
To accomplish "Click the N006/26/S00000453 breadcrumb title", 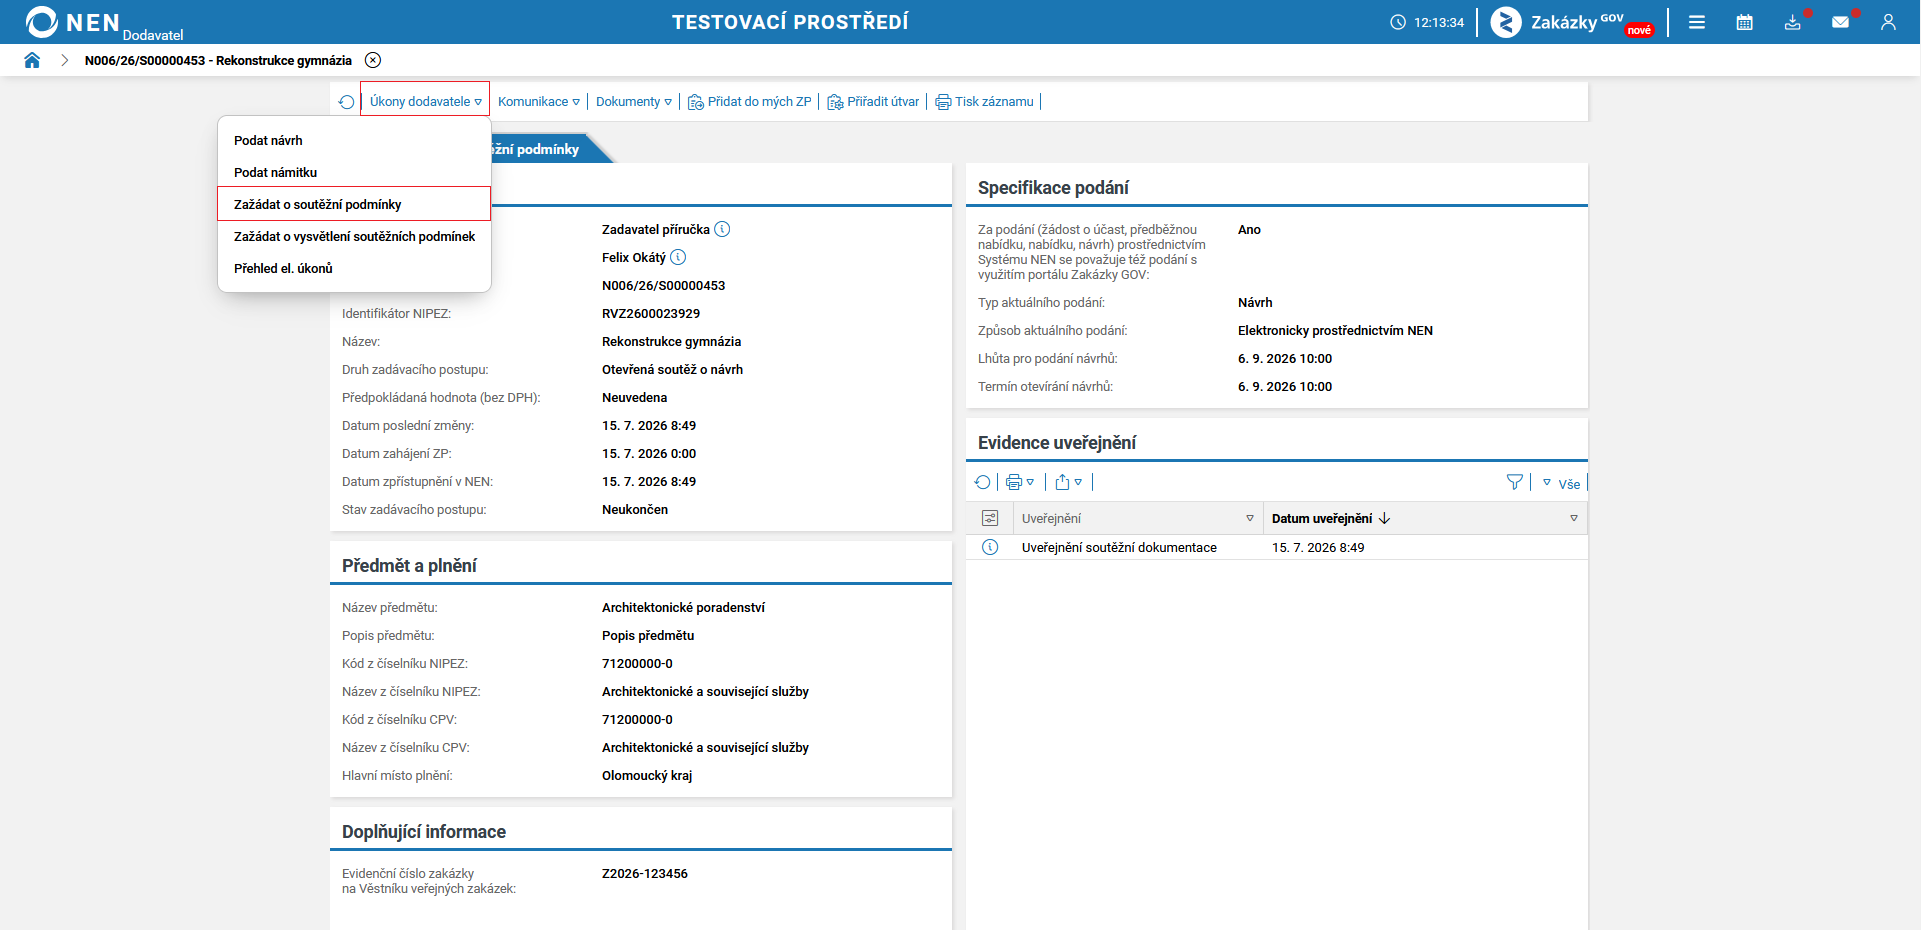I will pos(218,60).
